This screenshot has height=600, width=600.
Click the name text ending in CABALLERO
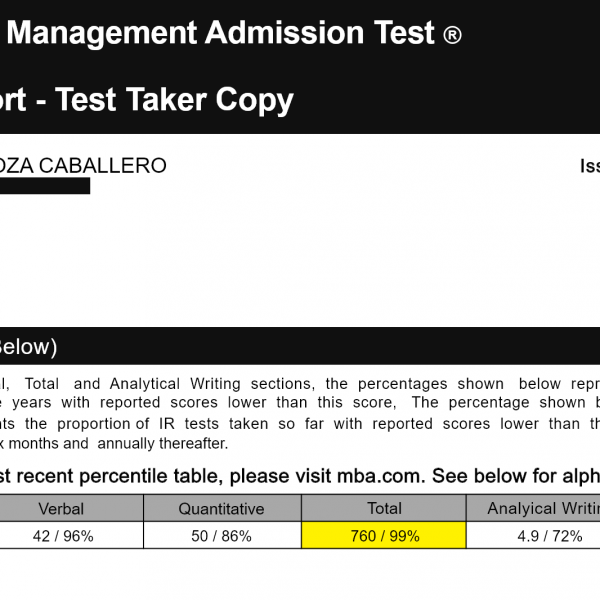point(83,166)
